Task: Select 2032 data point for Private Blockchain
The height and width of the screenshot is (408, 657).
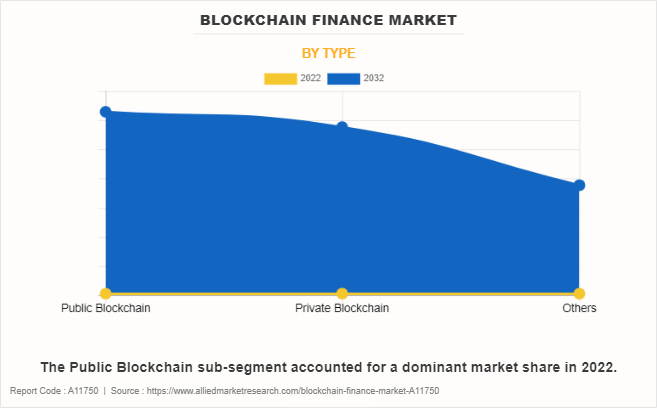Action: tap(342, 127)
